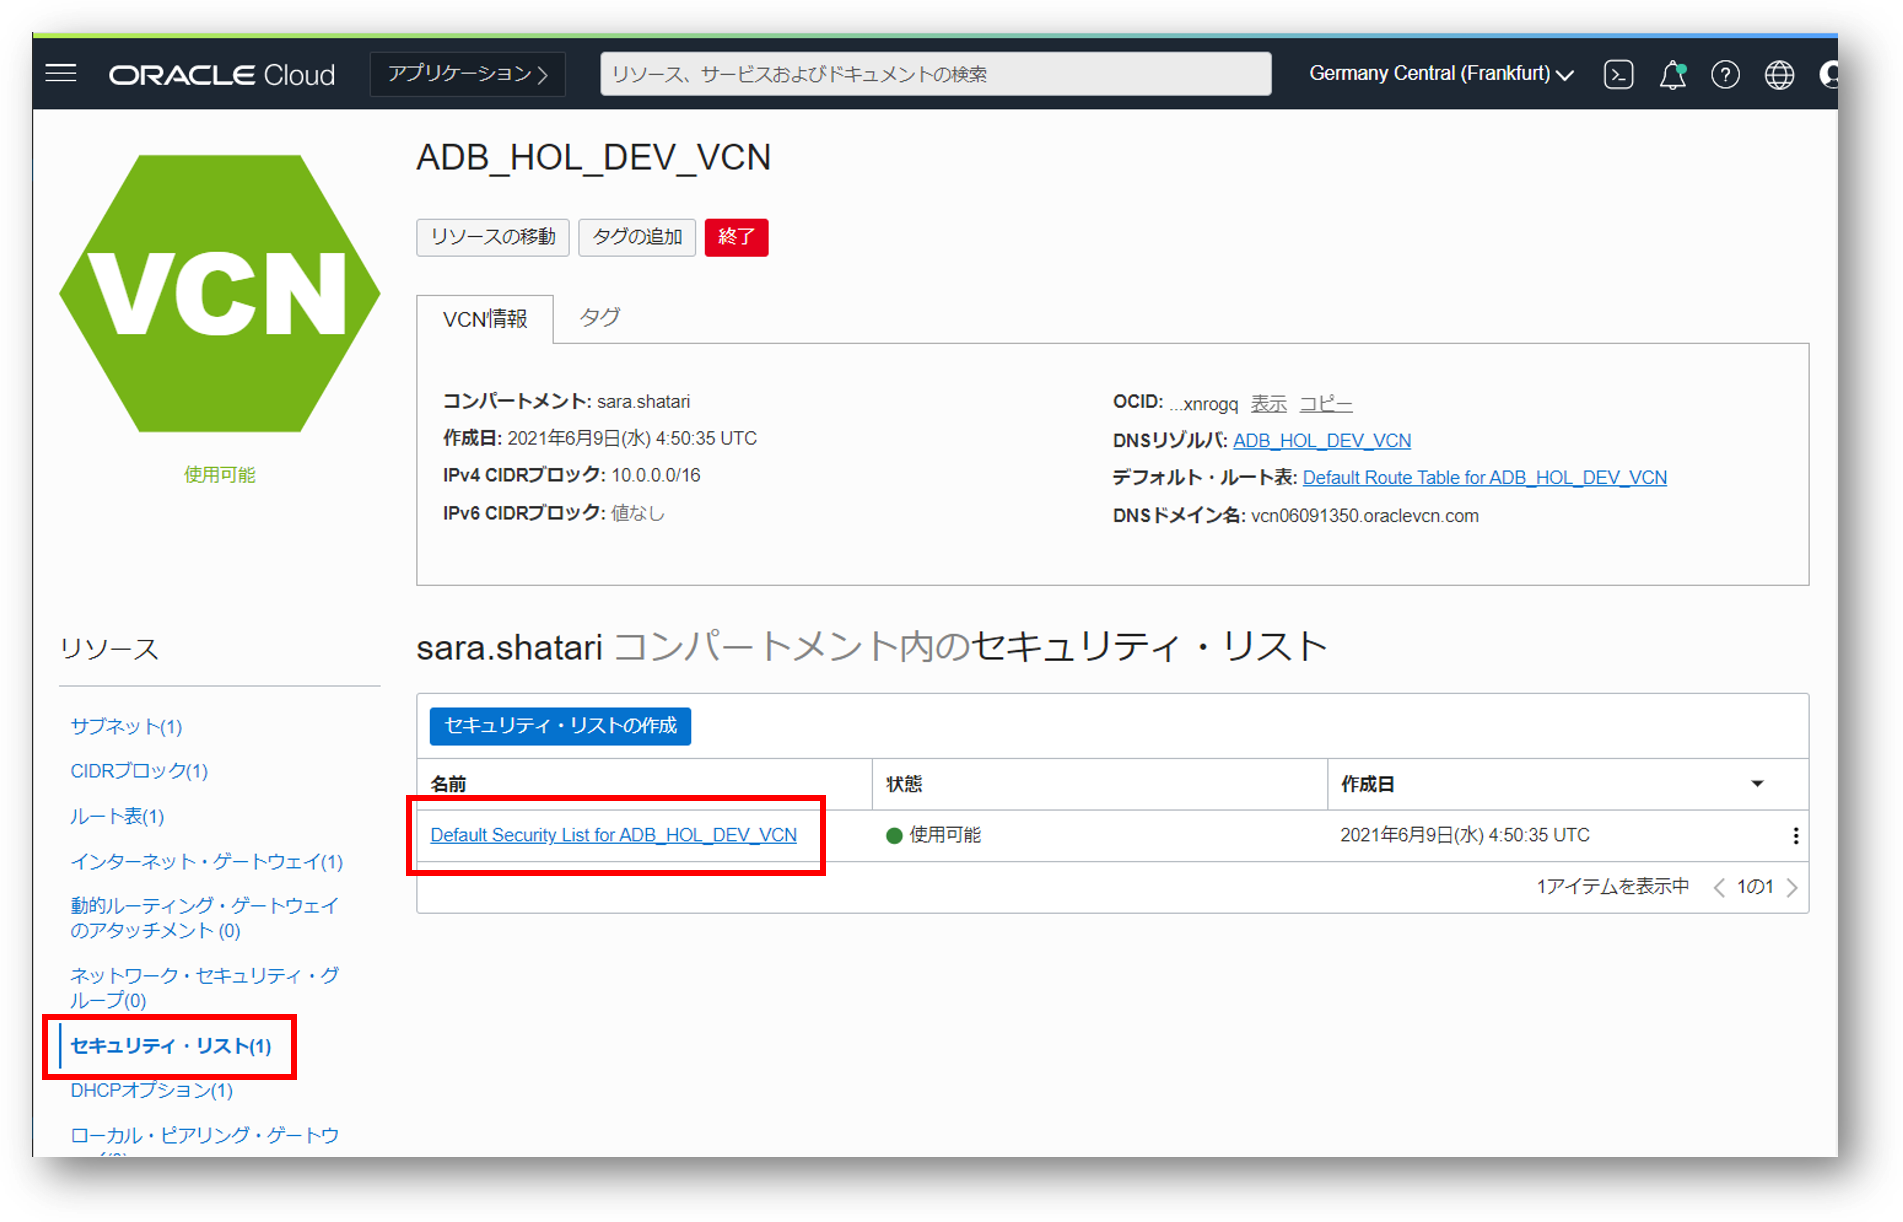The width and height of the screenshot is (1903, 1222).
Task: Open サブネット(1) in resources list
Action: click(126, 727)
